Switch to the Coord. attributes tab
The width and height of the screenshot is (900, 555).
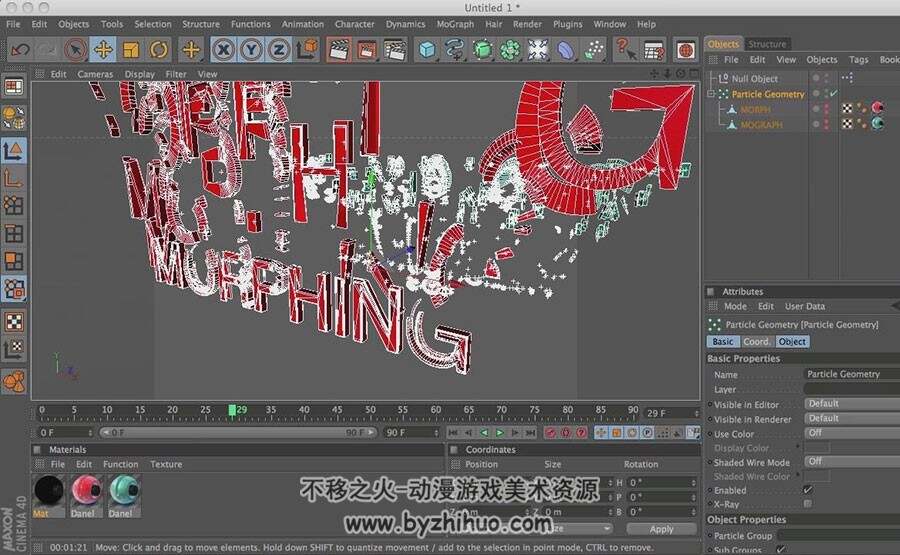(x=757, y=341)
